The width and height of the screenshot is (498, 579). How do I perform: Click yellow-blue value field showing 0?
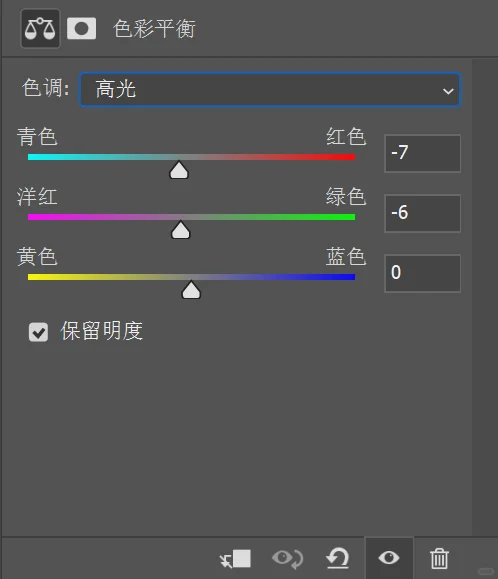pyautogui.click(x=422, y=273)
